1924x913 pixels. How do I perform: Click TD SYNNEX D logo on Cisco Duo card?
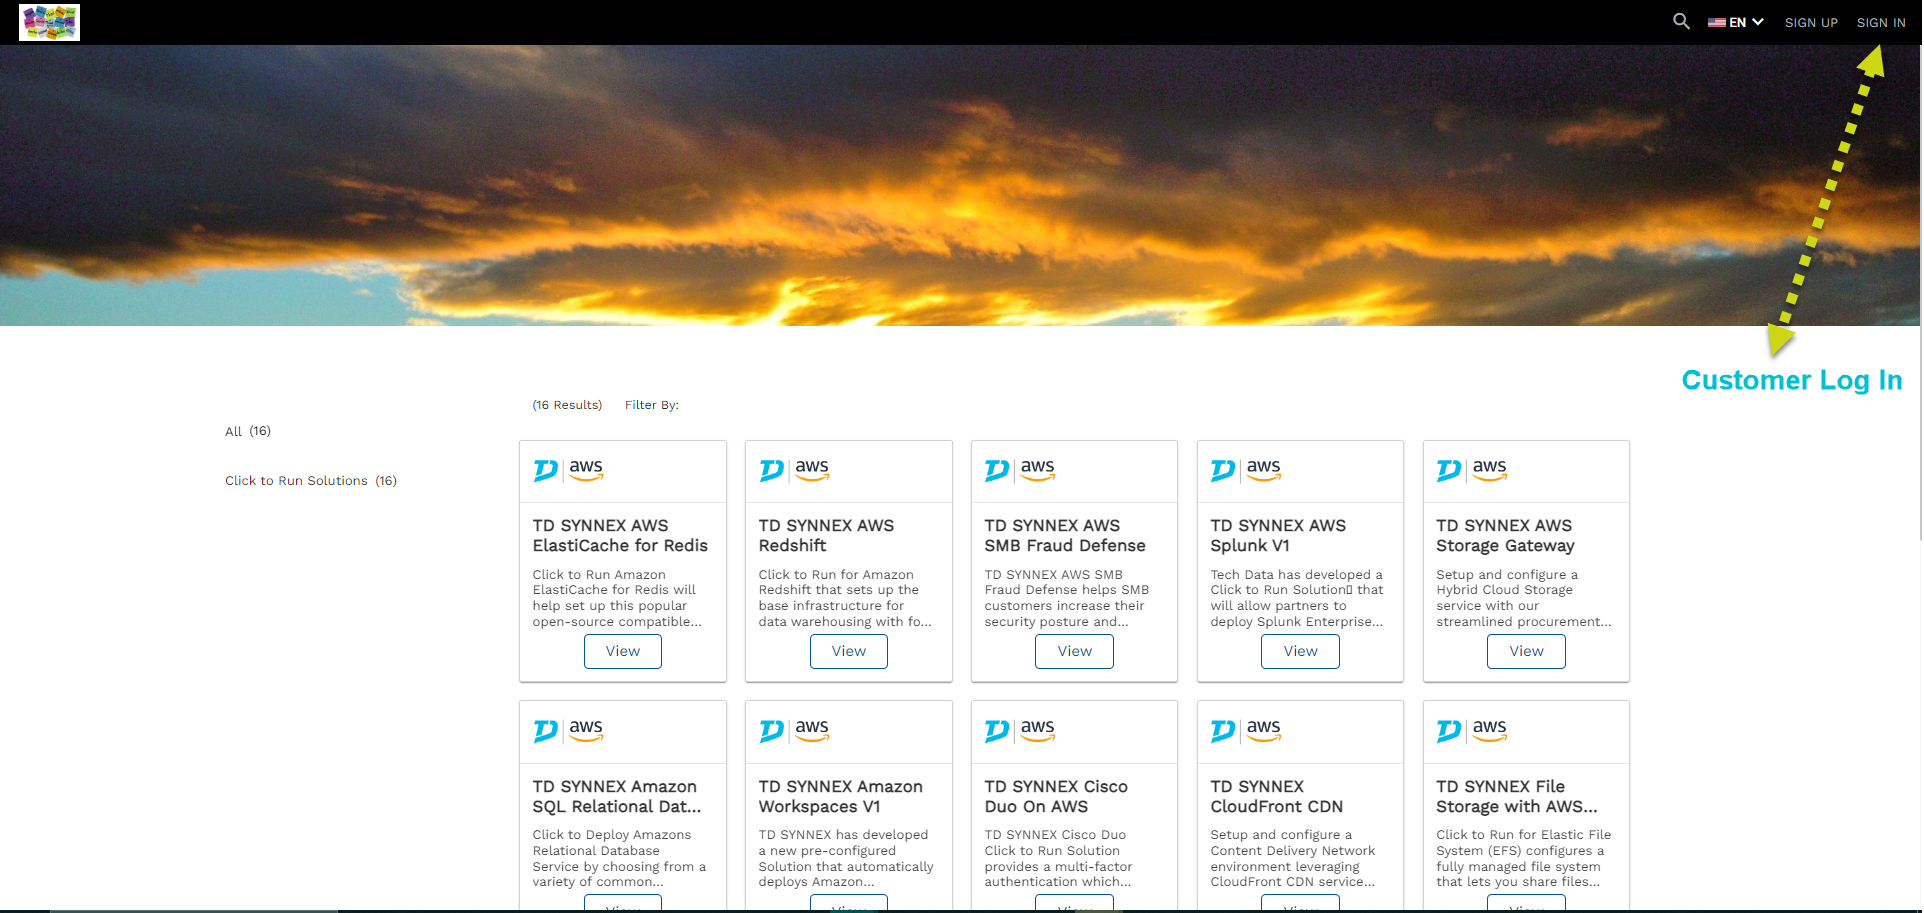point(998,731)
